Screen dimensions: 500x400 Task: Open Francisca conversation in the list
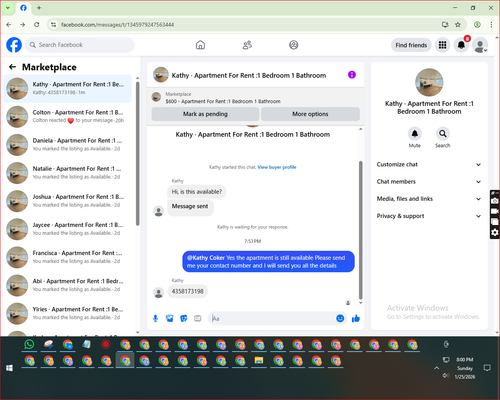pos(68,257)
